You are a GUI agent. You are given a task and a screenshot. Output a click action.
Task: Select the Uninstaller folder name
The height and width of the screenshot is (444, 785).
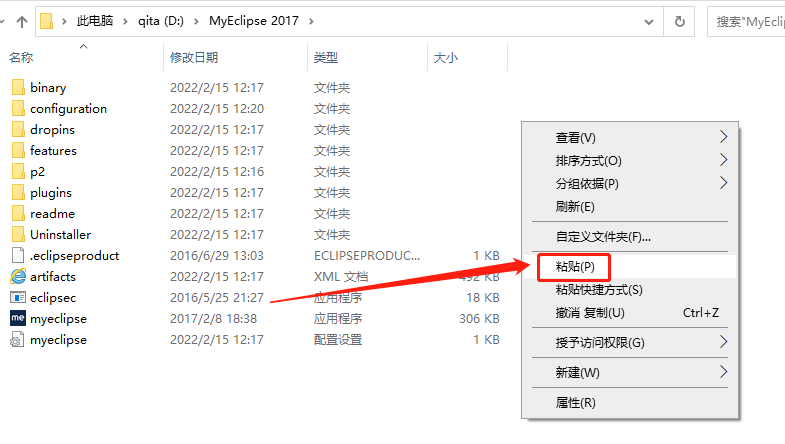61,235
